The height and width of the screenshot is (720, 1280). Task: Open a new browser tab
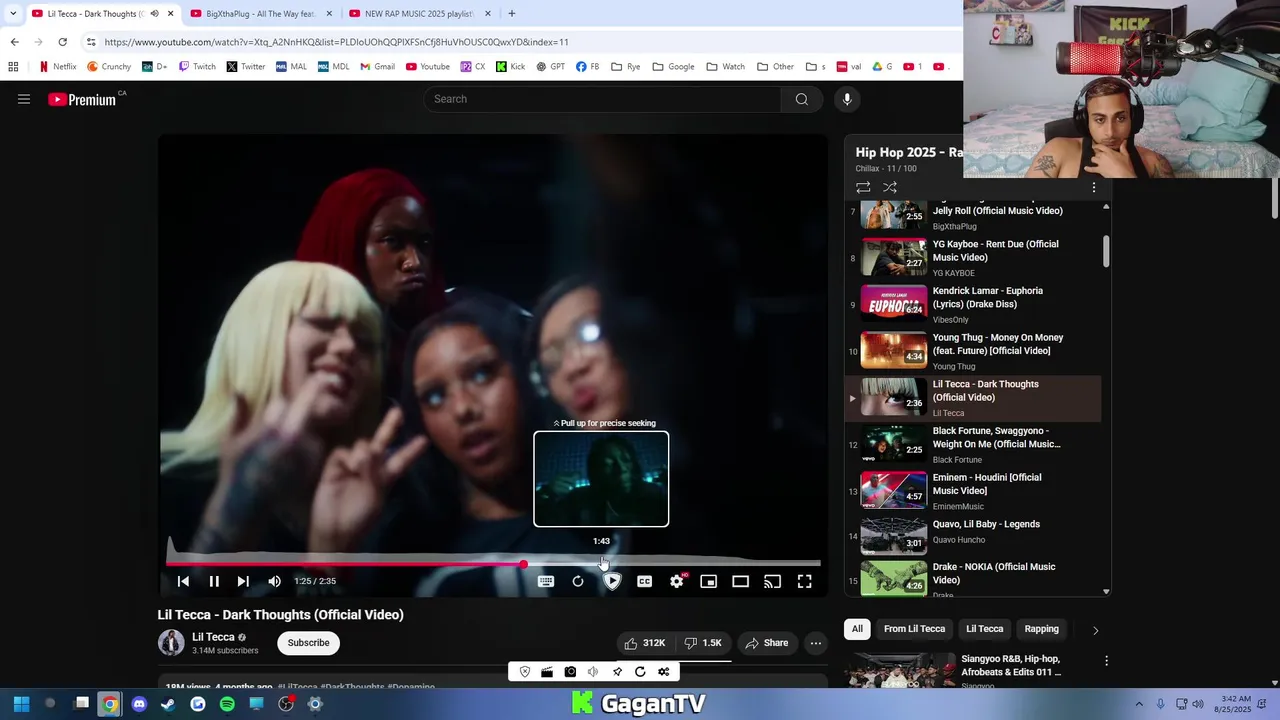point(512,14)
